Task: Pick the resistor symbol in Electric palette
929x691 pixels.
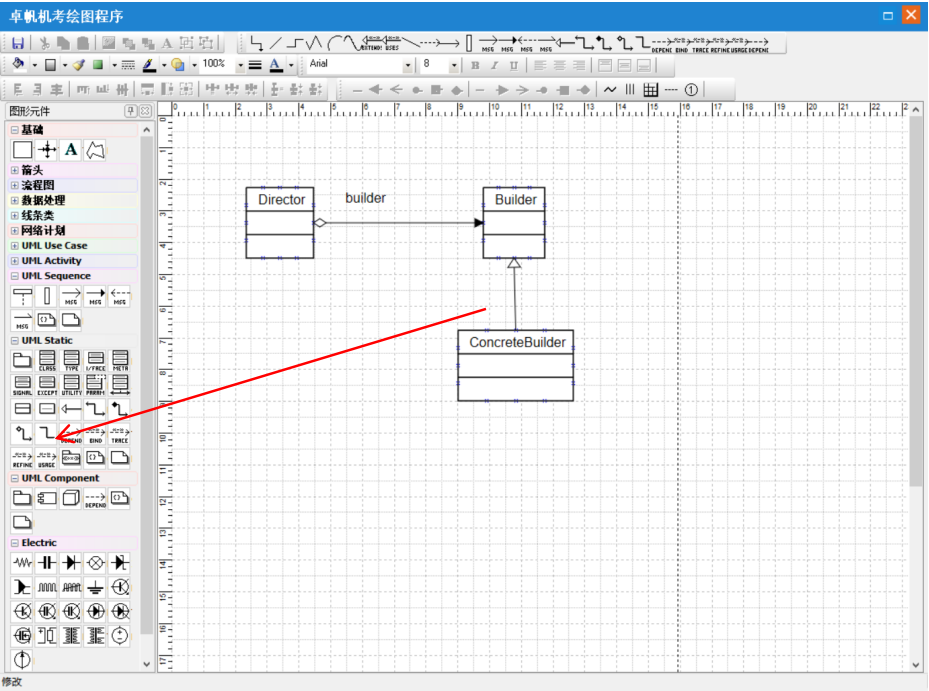Action: (x=23, y=562)
